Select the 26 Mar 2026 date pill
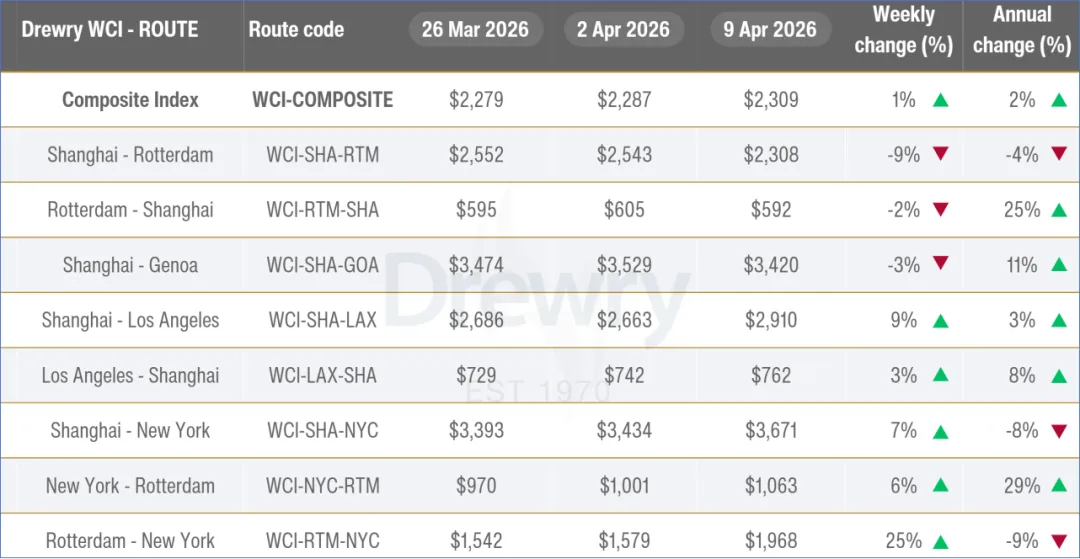 pos(476,30)
